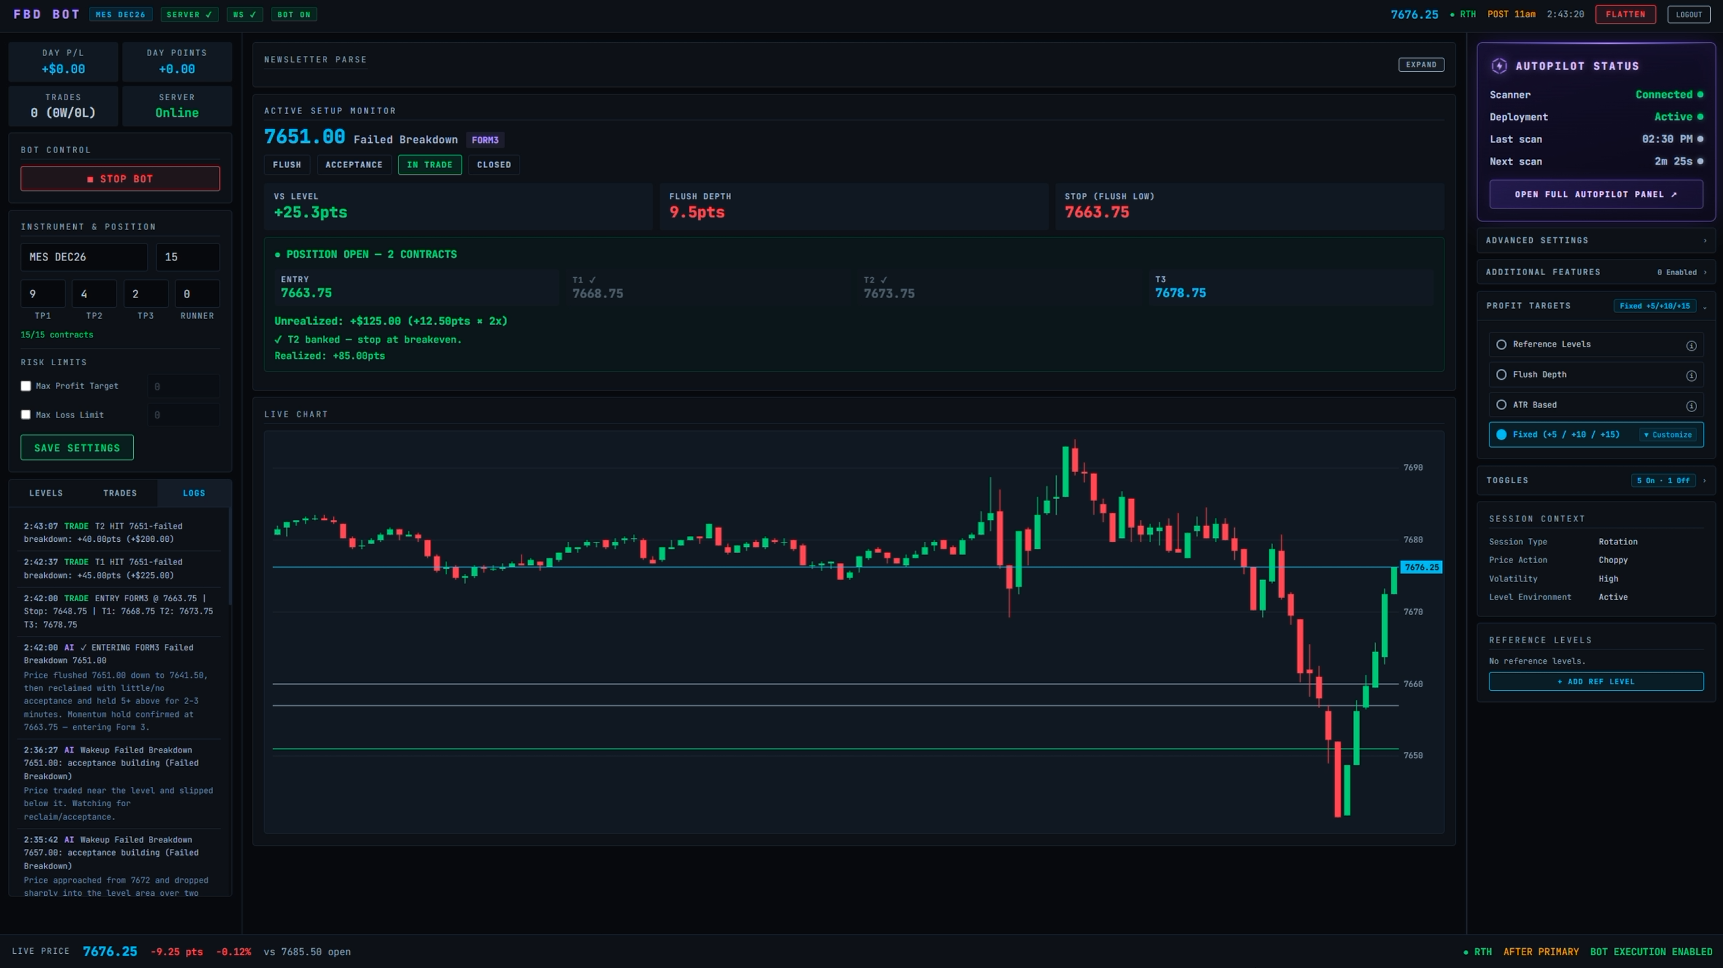Screen dimensions: 1723x968
Task: Click the Runner contracts field
Action: [197, 294]
